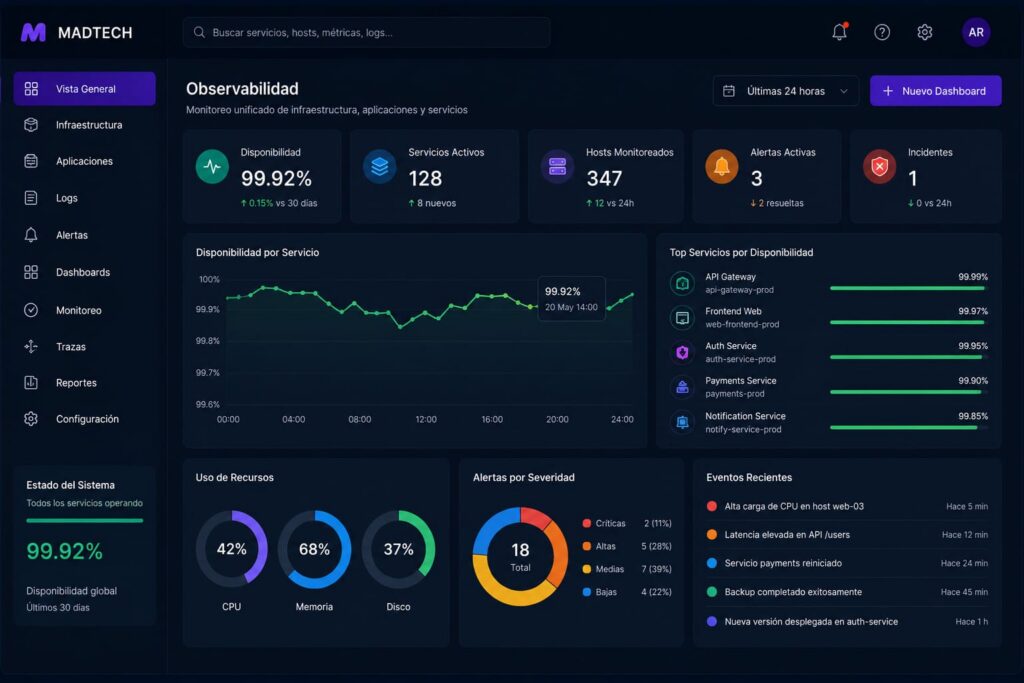The width and height of the screenshot is (1024, 683).
Task: Click the Disponibilidad pulse icon
Action: point(212,167)
